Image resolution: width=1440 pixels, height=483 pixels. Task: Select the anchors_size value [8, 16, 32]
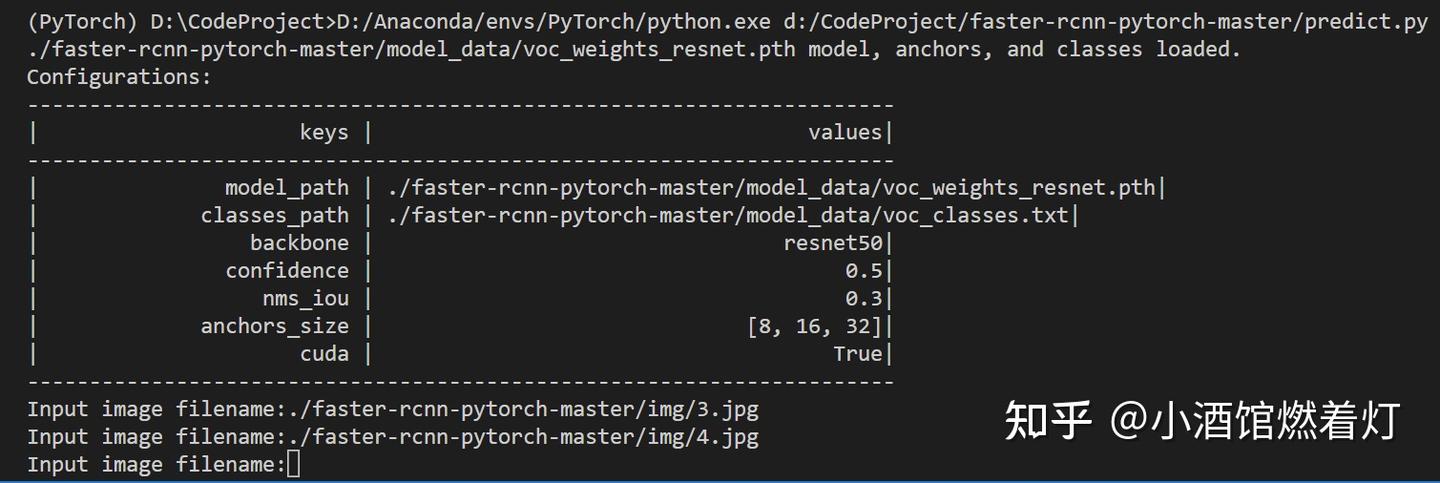pos(815,326)
